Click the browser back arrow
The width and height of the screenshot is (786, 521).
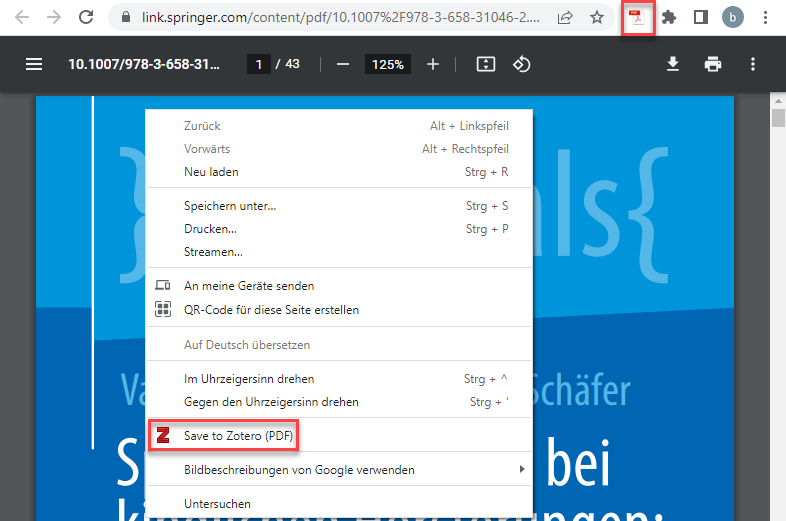pyautogui.click(x=22, y=18)
